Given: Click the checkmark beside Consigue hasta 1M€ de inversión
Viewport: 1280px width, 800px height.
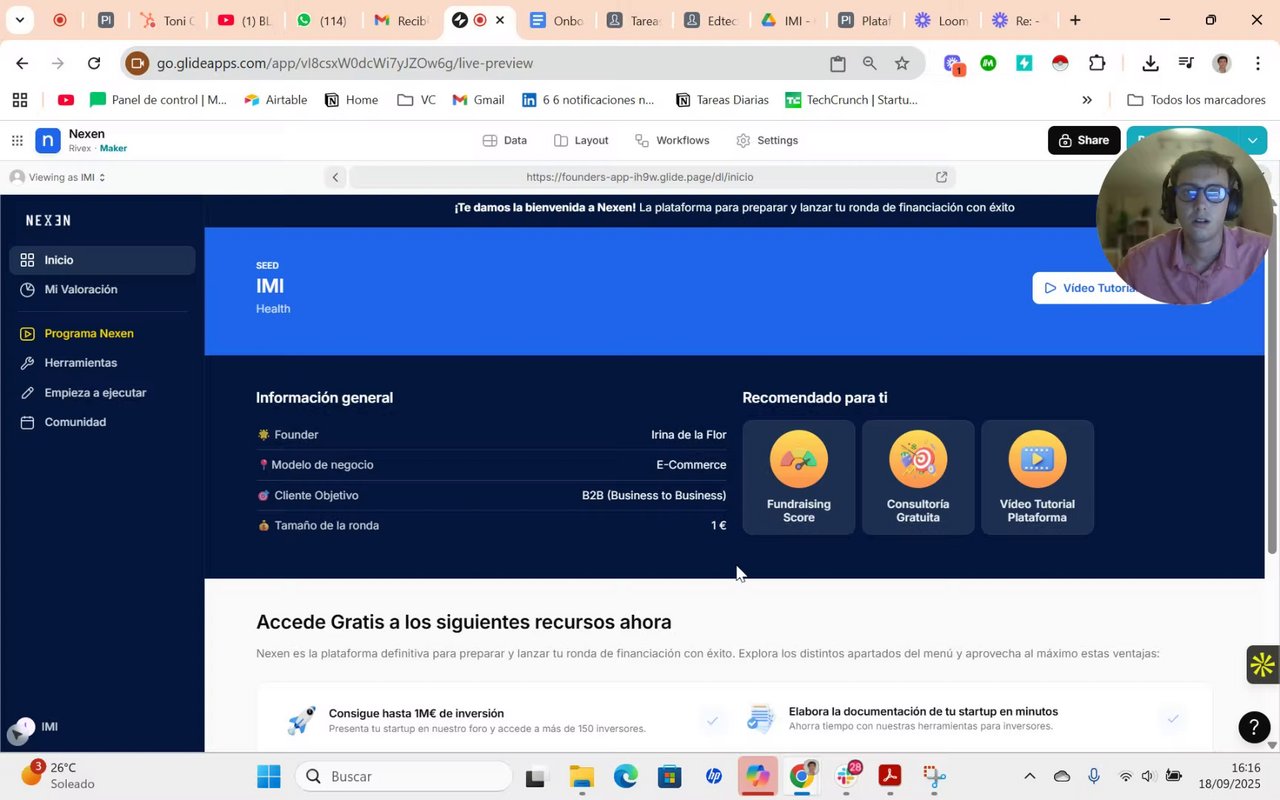Looking at the screenshot, I should pos(713,719).
